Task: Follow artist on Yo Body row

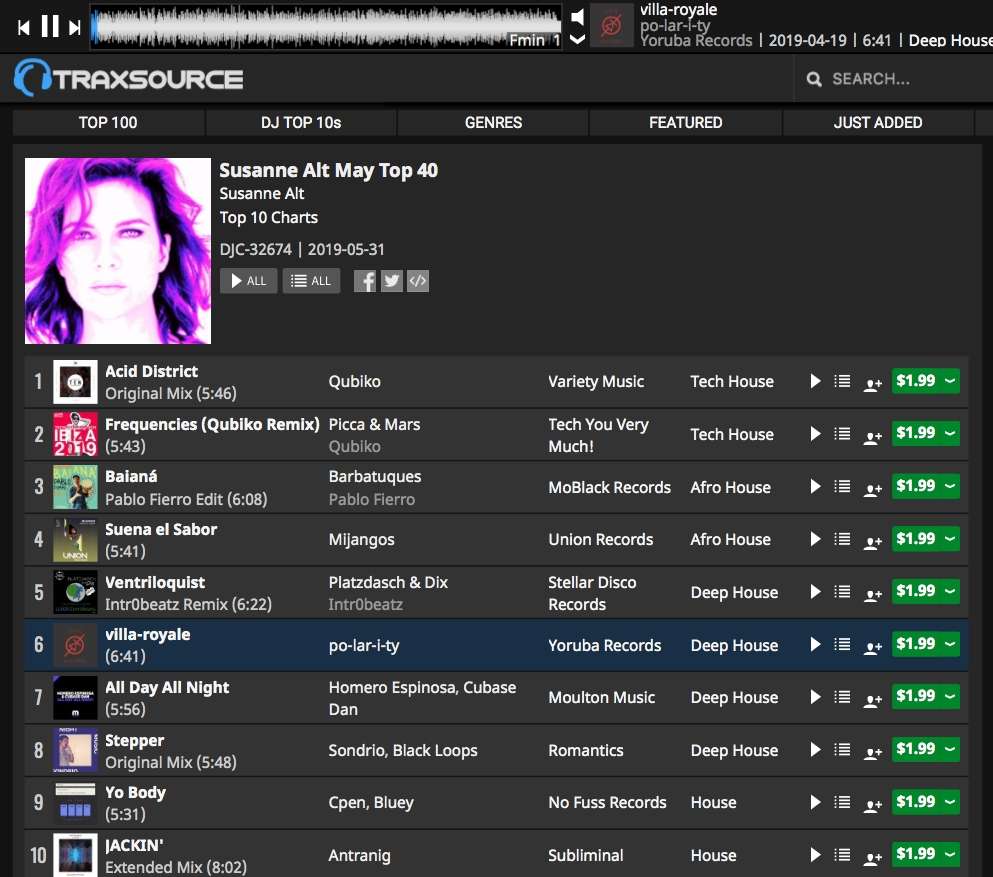Action: [x=873, y=805]
